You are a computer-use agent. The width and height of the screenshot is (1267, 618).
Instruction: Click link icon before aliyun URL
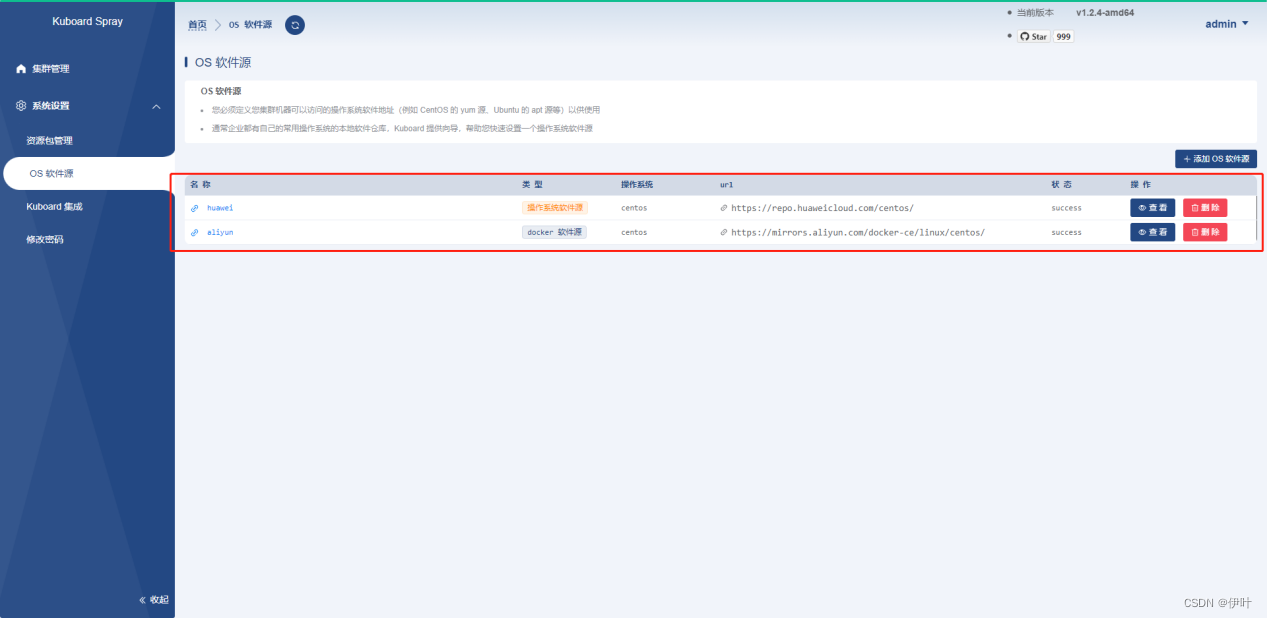pos(724,232)
